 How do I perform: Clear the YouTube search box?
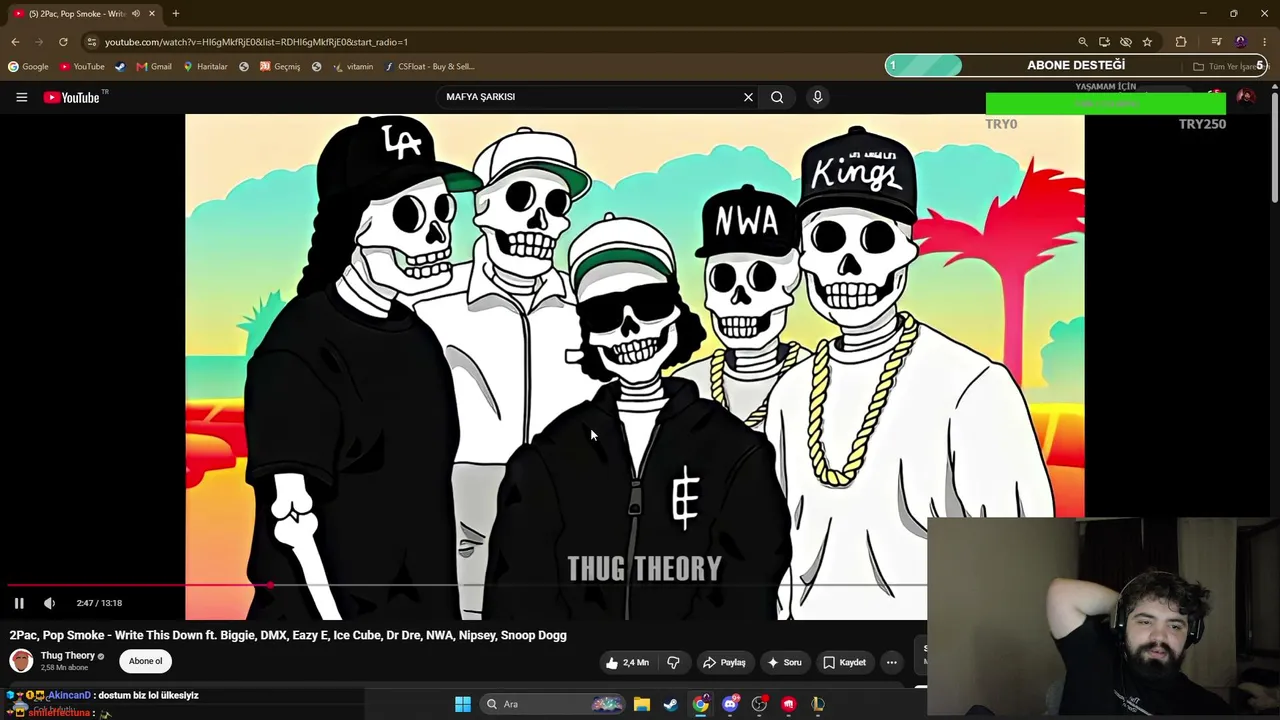[748, 97]
